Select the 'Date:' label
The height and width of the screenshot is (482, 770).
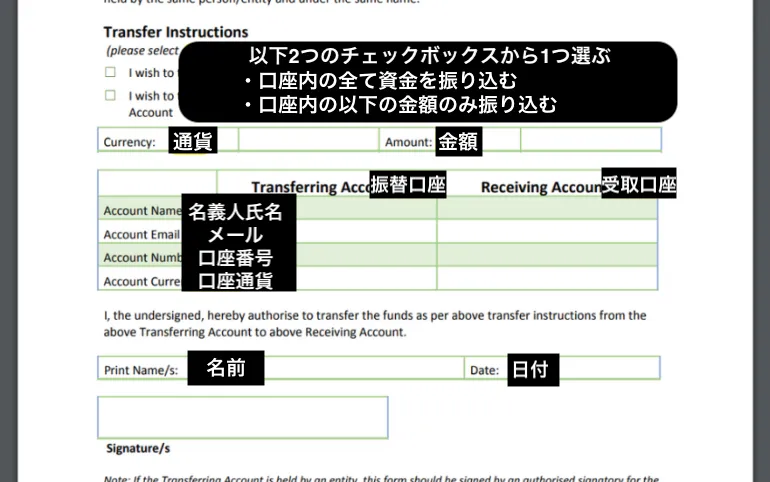coord(484,370)
